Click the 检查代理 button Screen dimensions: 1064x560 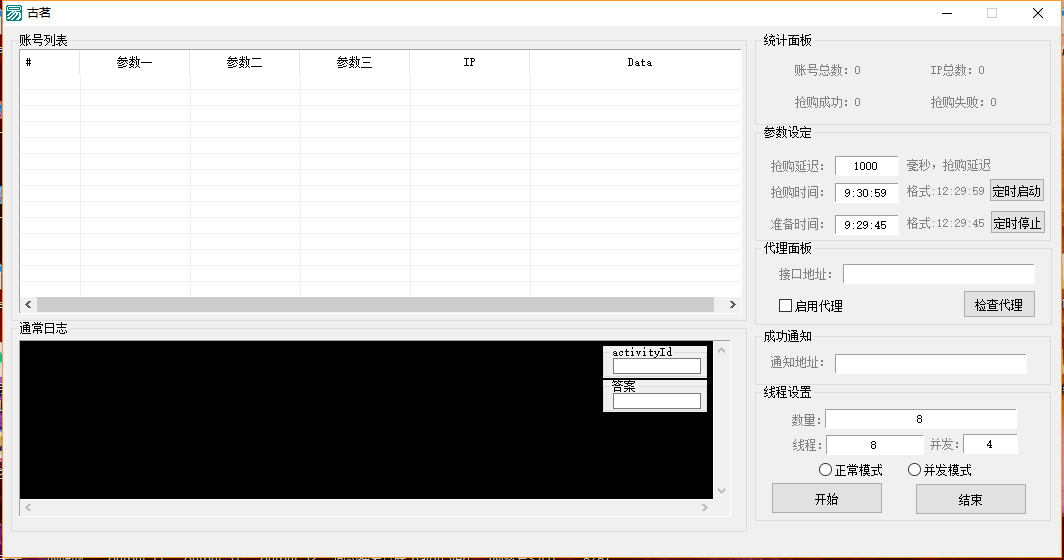click(998, 305)
